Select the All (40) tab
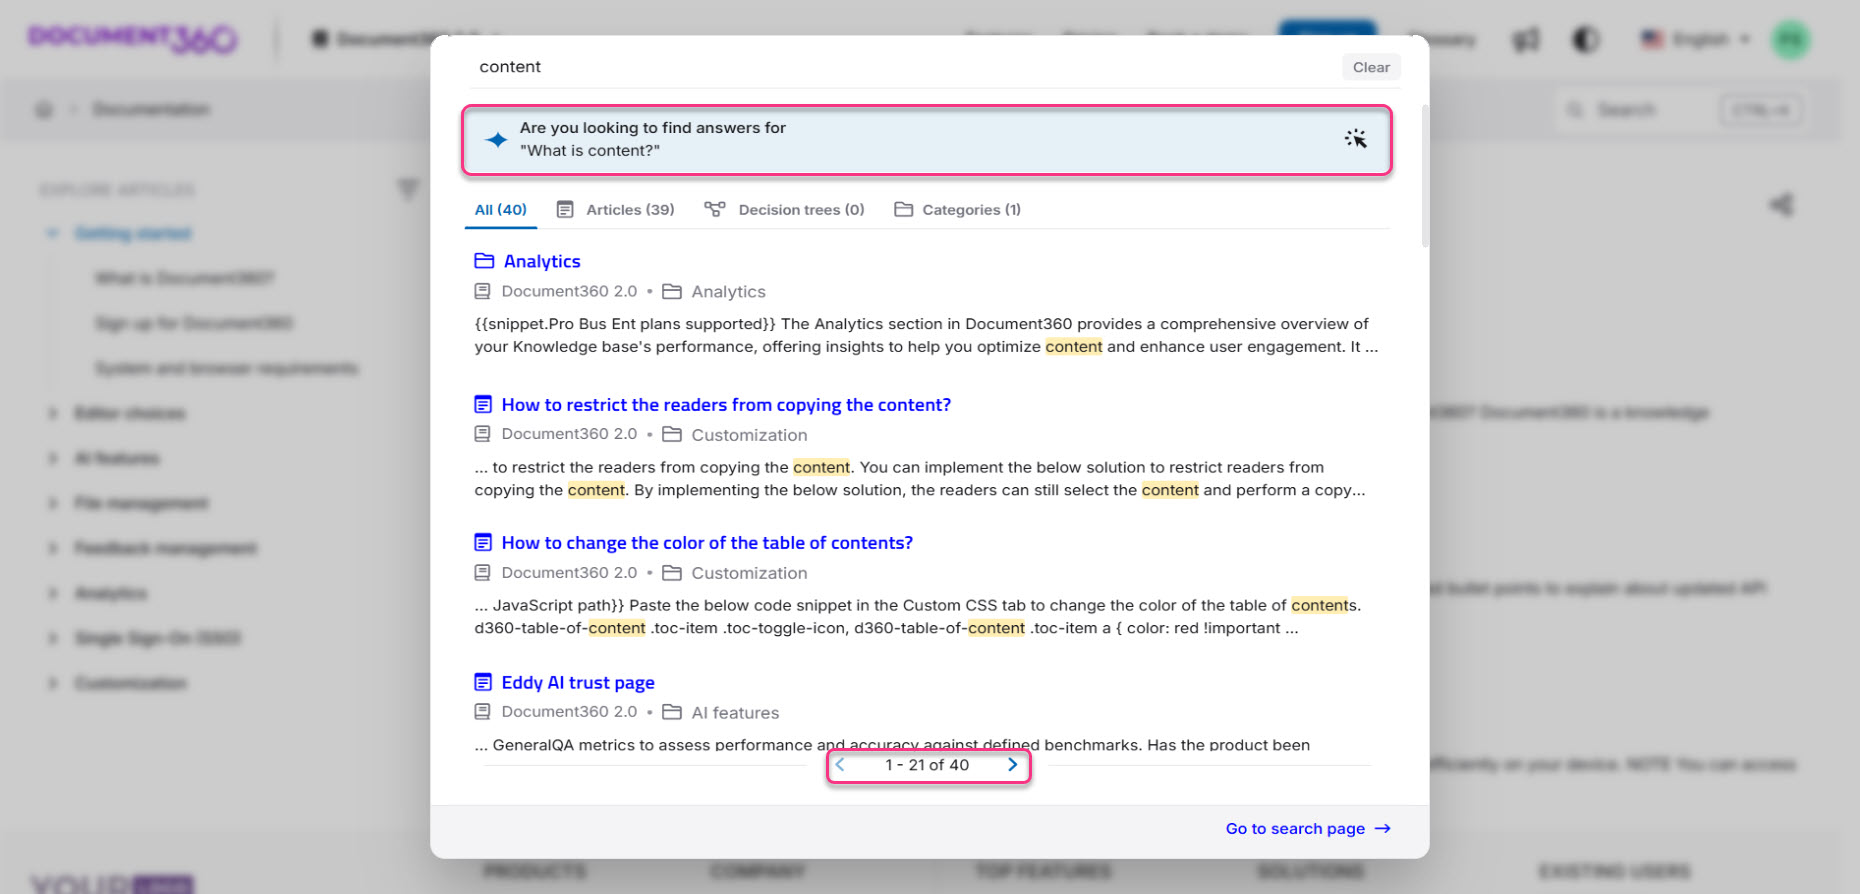The width and height of the screenshot is (1860, 894). tap(500, 209)
